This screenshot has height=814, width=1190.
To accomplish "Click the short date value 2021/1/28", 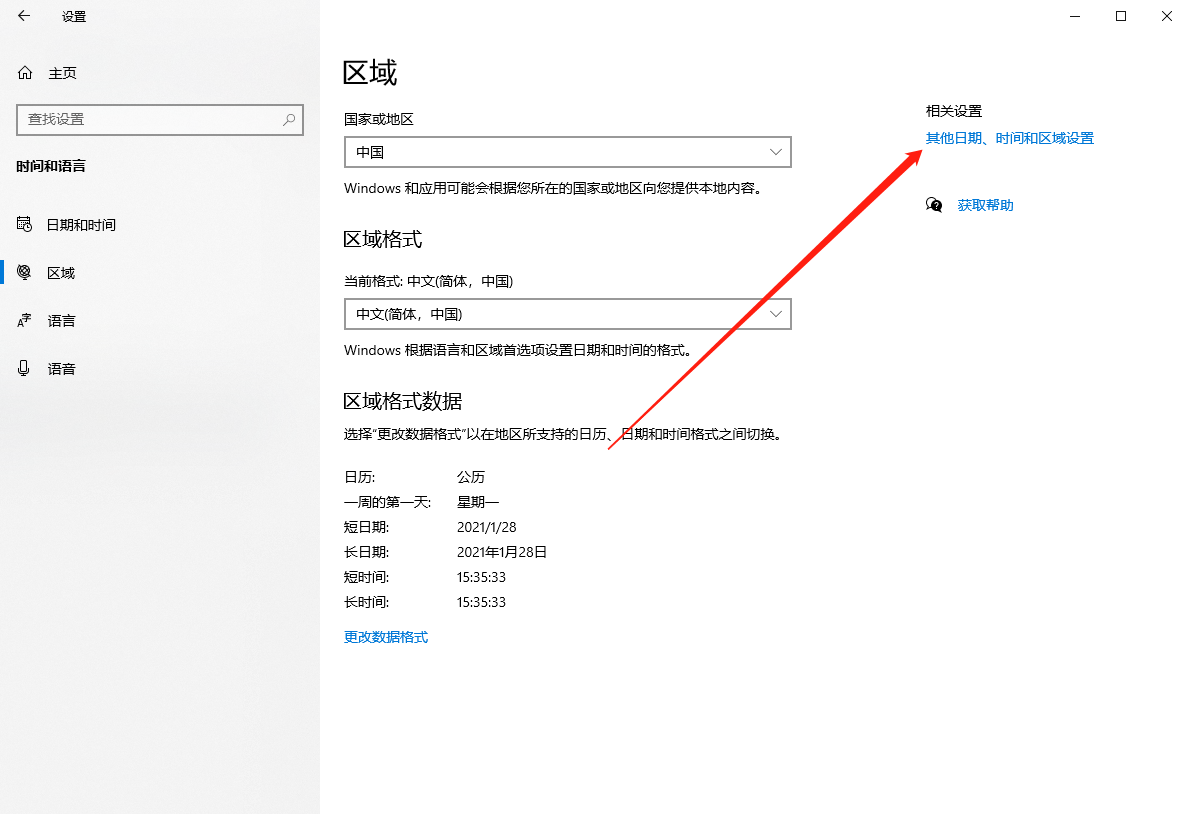I will pos(486,527).
